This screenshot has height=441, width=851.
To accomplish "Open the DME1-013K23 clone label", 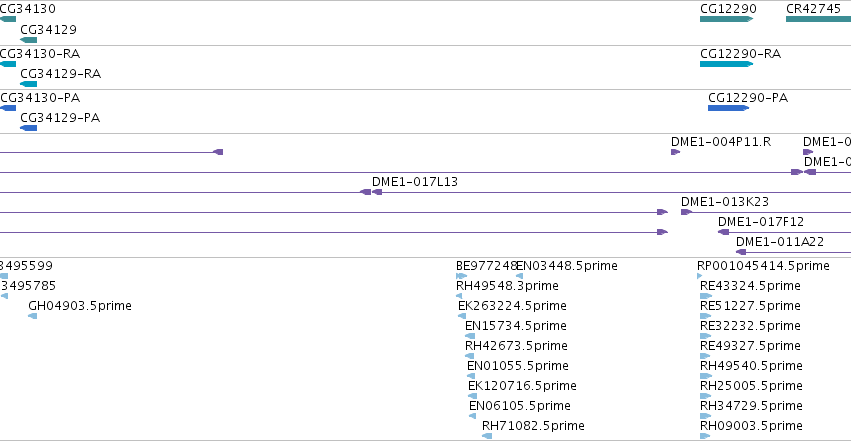I will [725, 202].
